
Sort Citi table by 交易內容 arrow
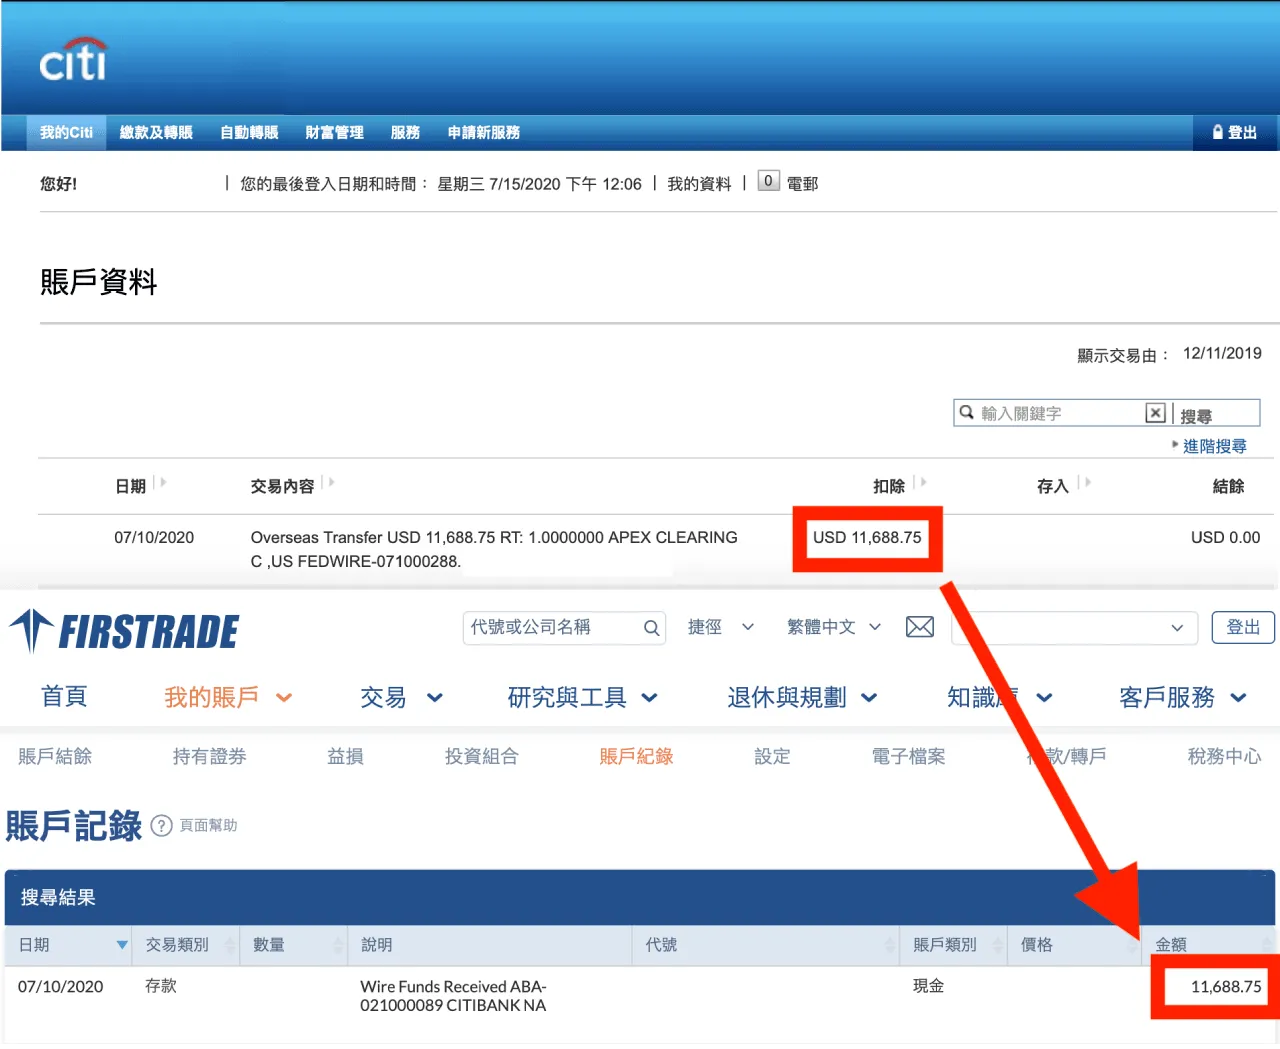pos(330,483)
